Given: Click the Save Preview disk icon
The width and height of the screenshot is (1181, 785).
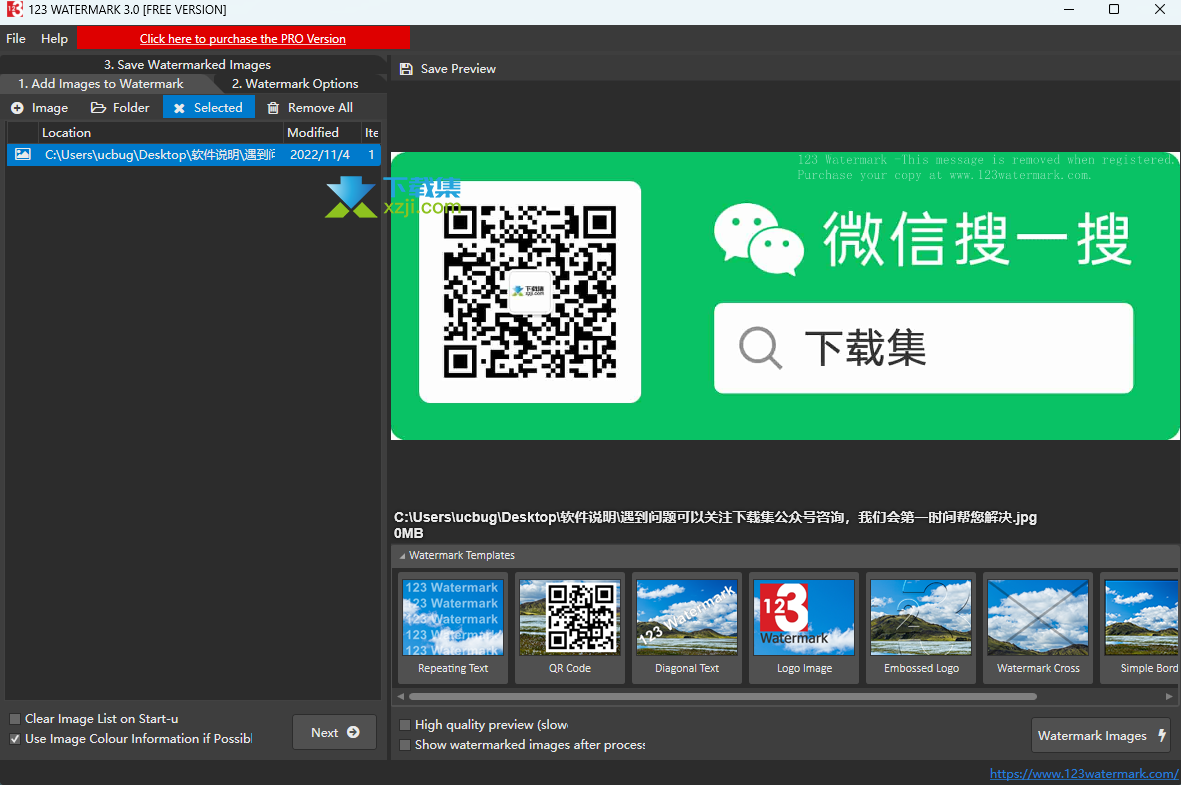Looking at the screenshot, I should [x=406, y=69].
